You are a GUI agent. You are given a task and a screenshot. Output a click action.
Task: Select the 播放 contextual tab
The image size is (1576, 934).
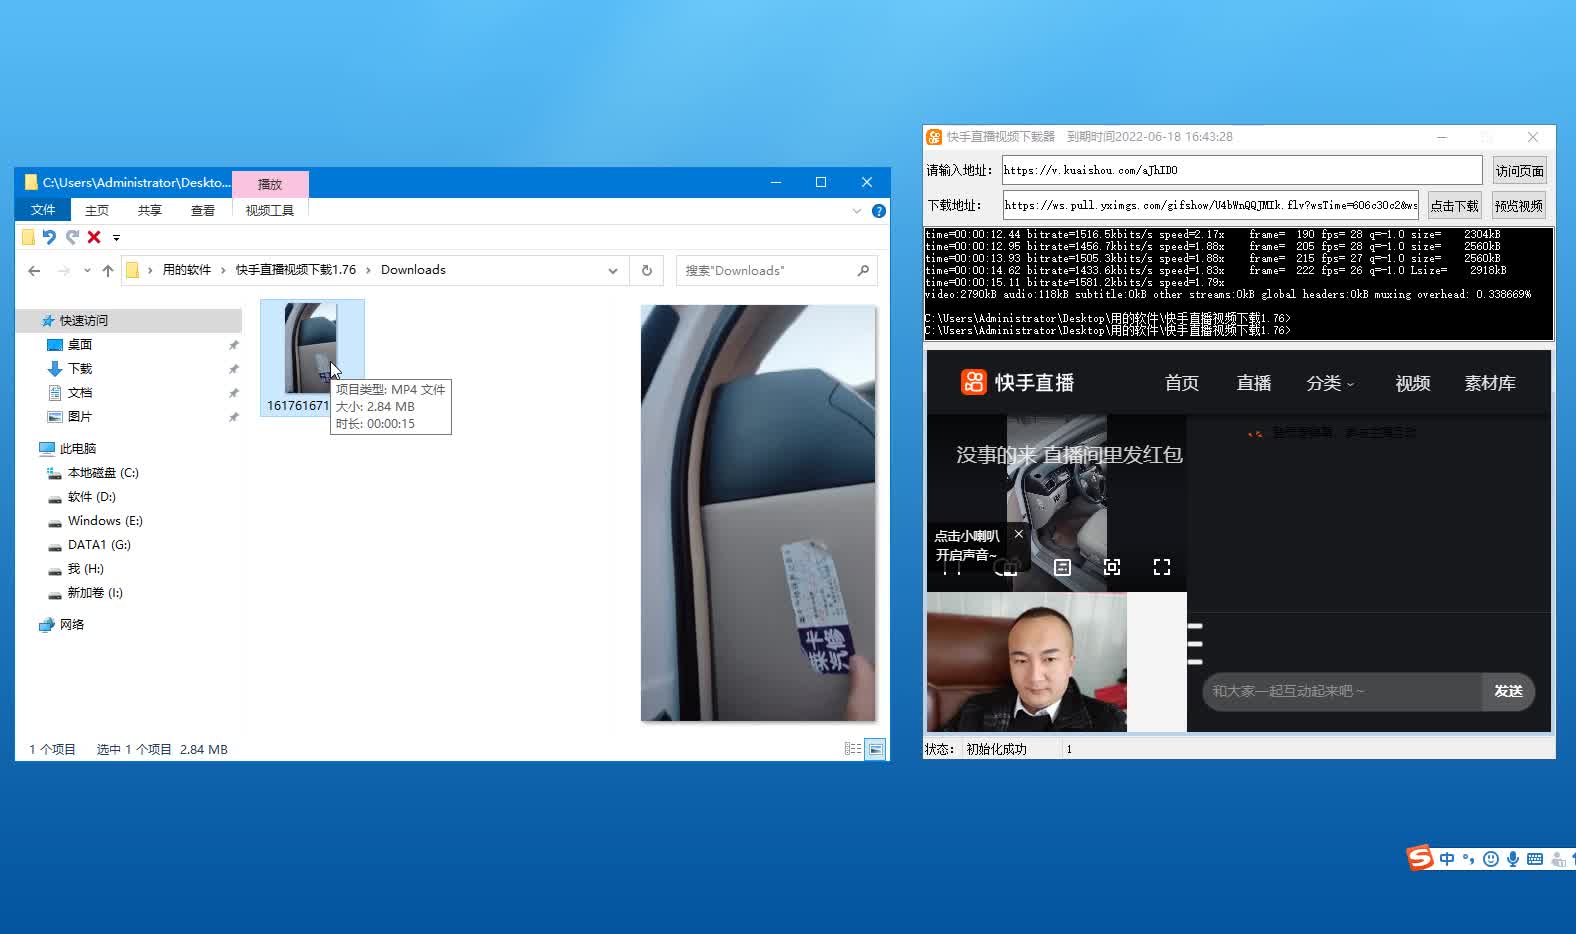point(270,184)
